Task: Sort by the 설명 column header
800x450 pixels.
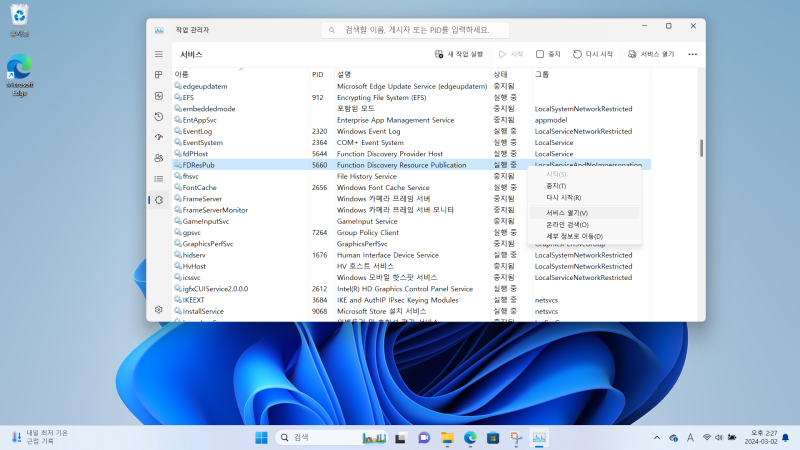Action: tap(412, 74)
